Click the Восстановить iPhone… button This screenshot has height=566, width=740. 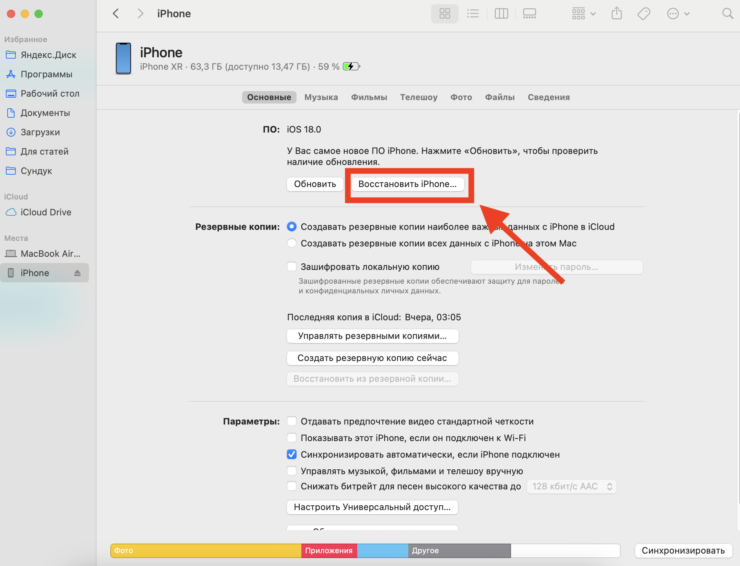point(407,184)
